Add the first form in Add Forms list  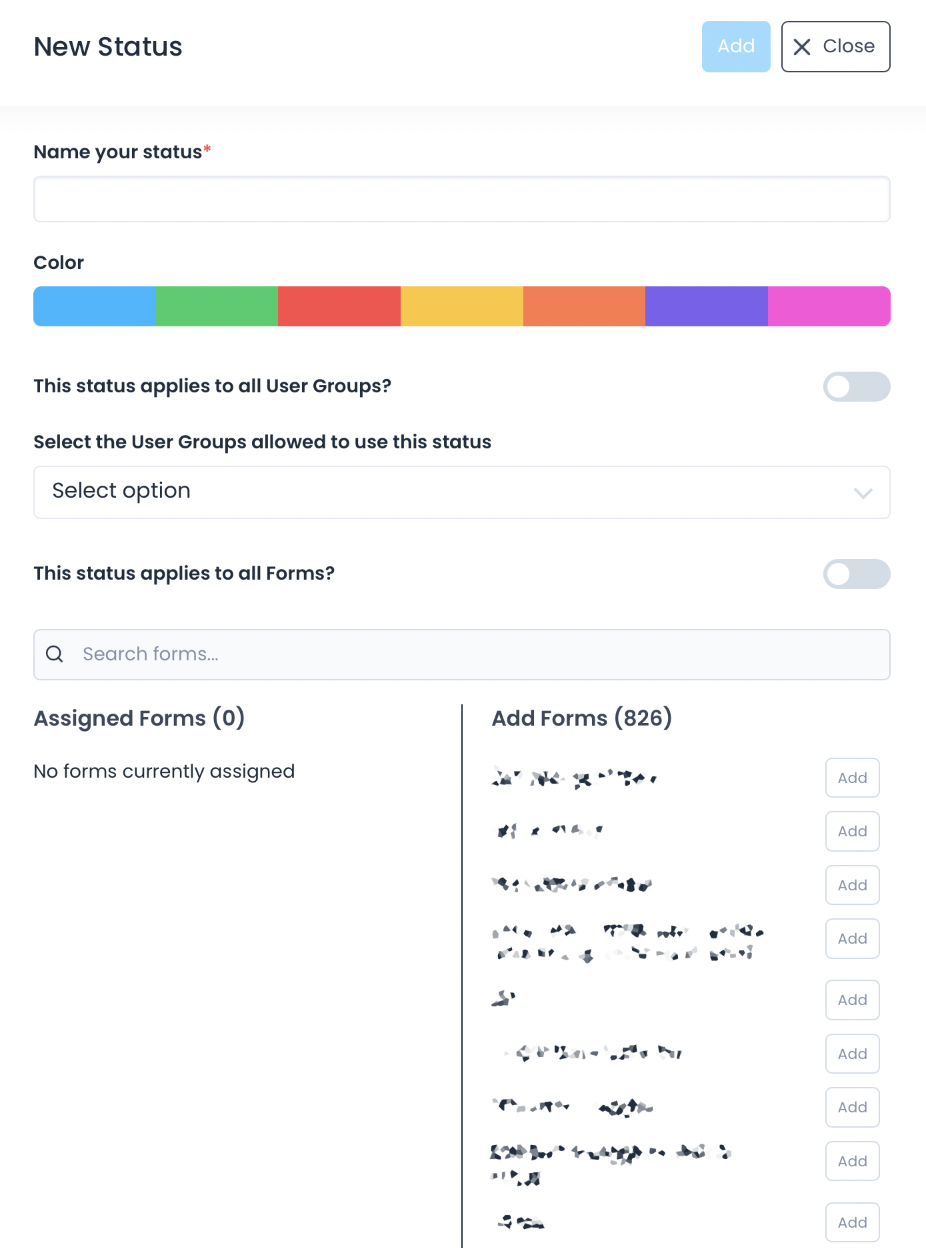(x=852, y=778)
